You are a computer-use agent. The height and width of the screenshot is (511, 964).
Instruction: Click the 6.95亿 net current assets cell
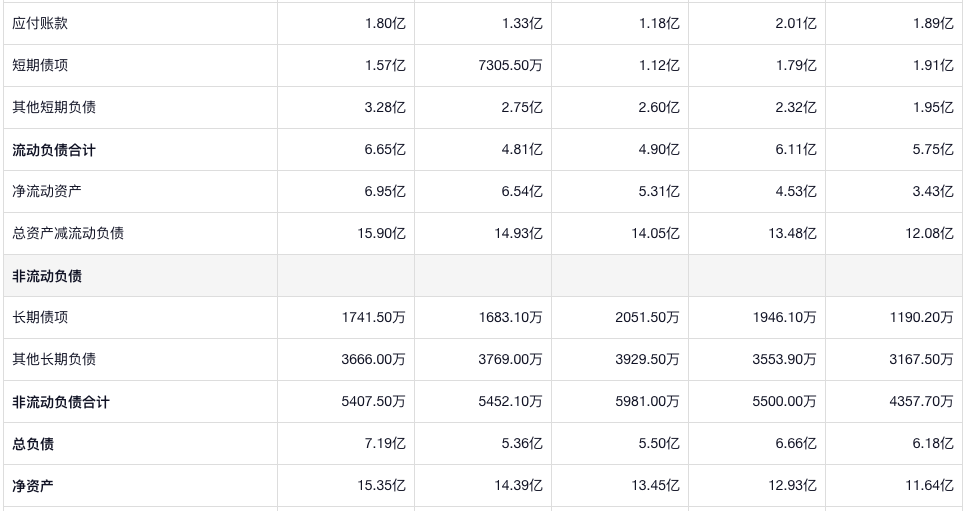(x=385, y=191)
